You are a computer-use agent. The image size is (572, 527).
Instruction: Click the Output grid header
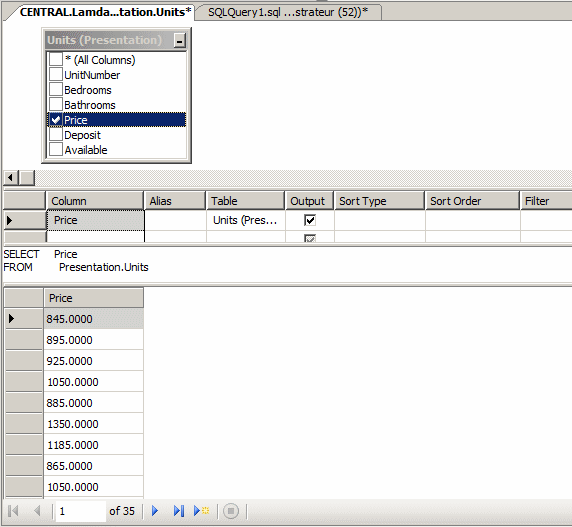coord(309,201)
